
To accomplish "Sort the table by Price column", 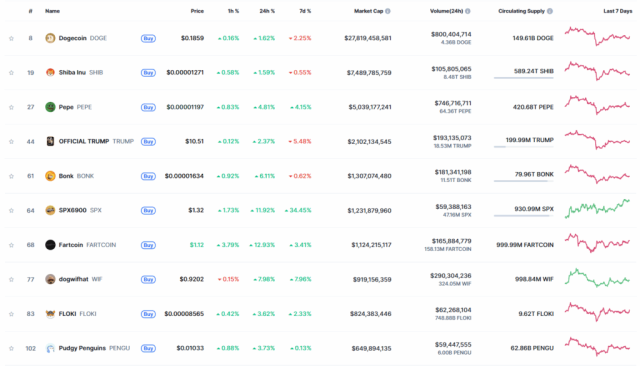I will (x=197, y=11).
